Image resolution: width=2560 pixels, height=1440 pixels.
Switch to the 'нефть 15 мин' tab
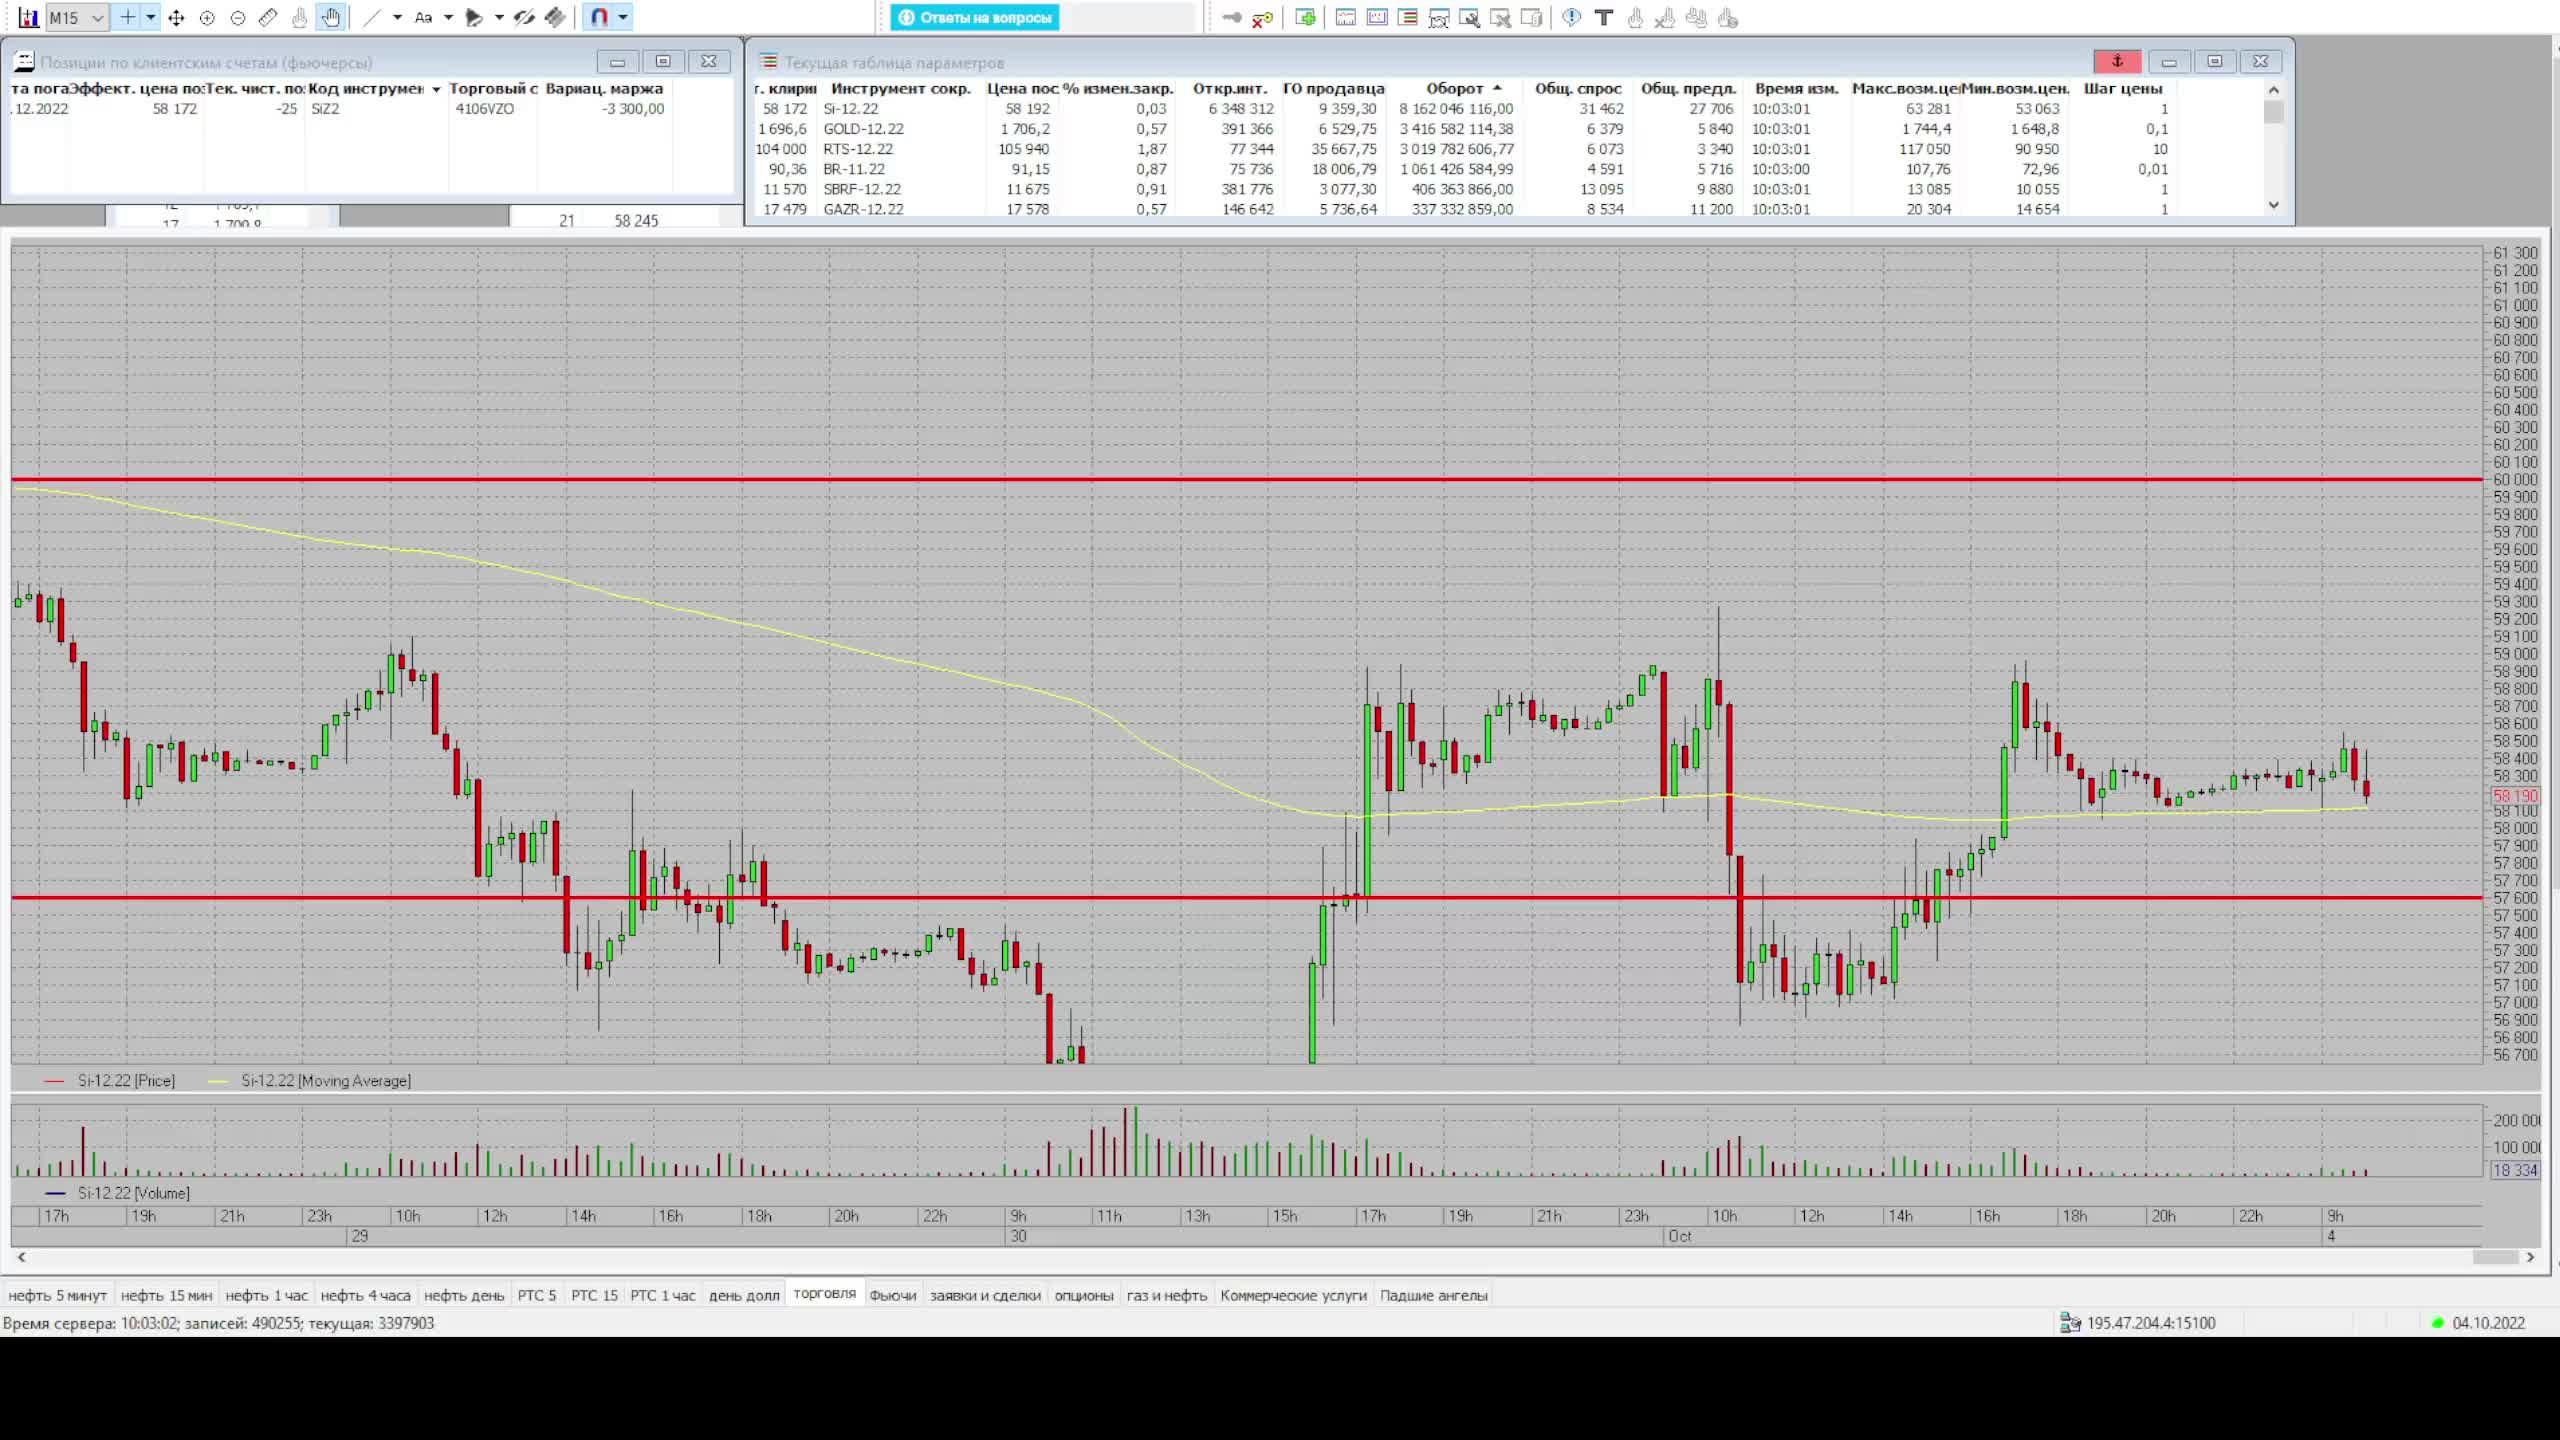pyautogui.click(x=166, y=1295)
